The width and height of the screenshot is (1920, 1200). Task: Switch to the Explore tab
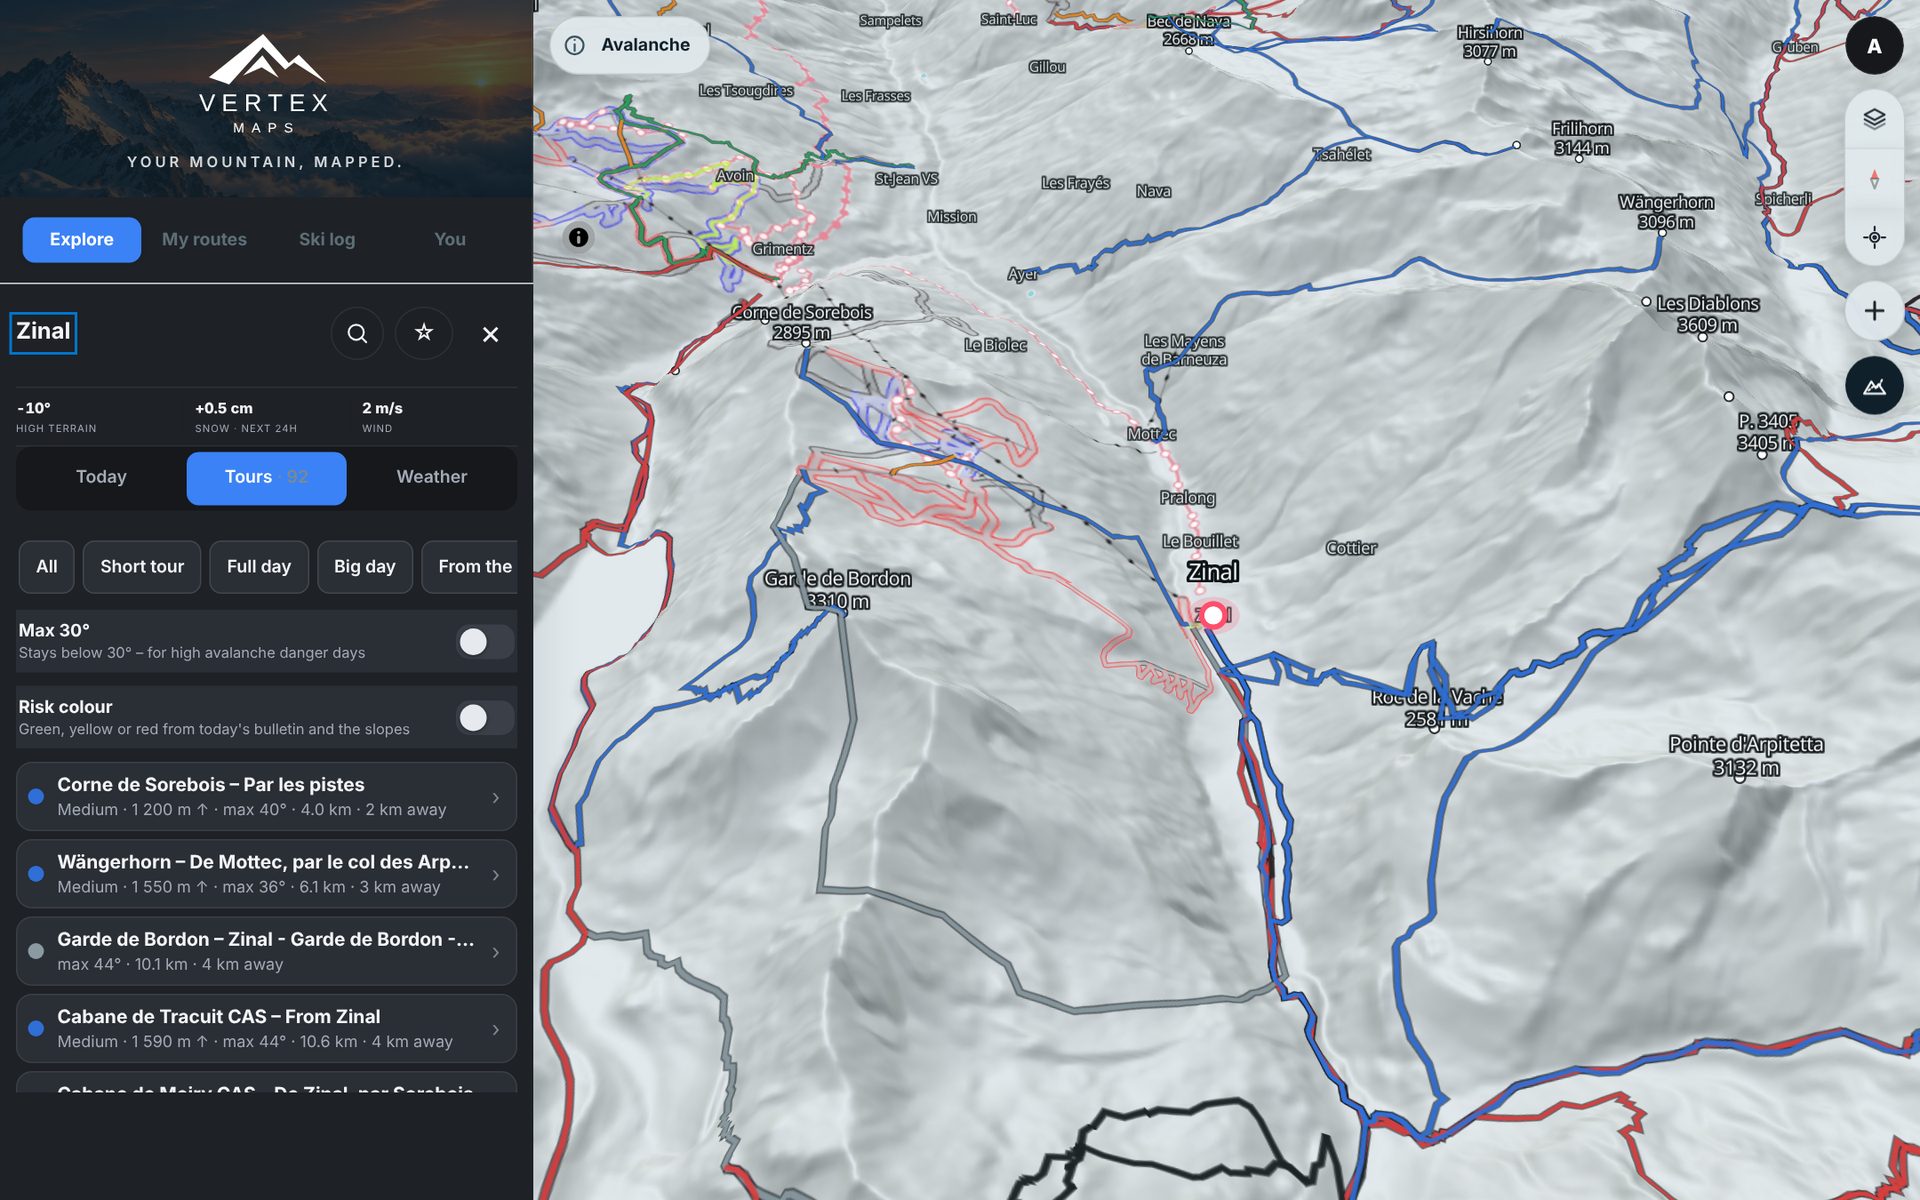point(82,240)
